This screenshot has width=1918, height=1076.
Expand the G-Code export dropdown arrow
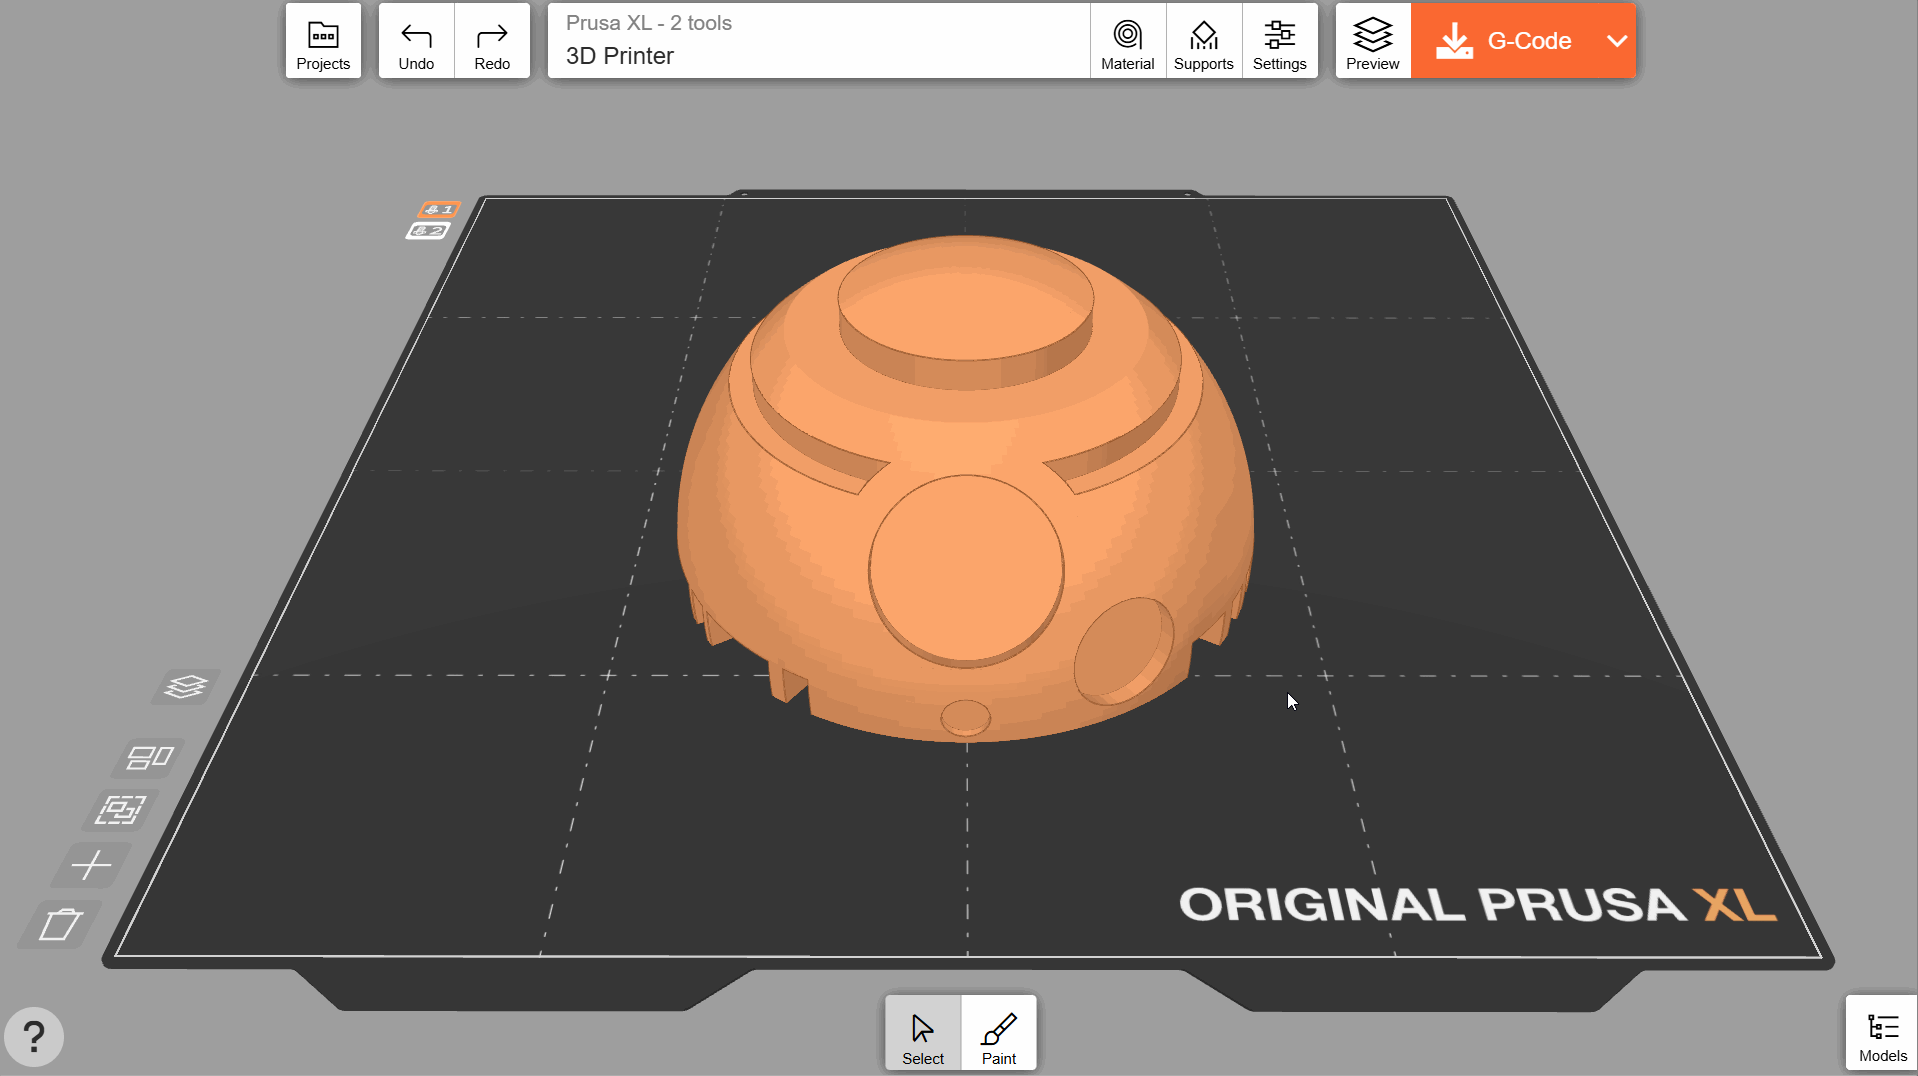tap(1616, 41)
